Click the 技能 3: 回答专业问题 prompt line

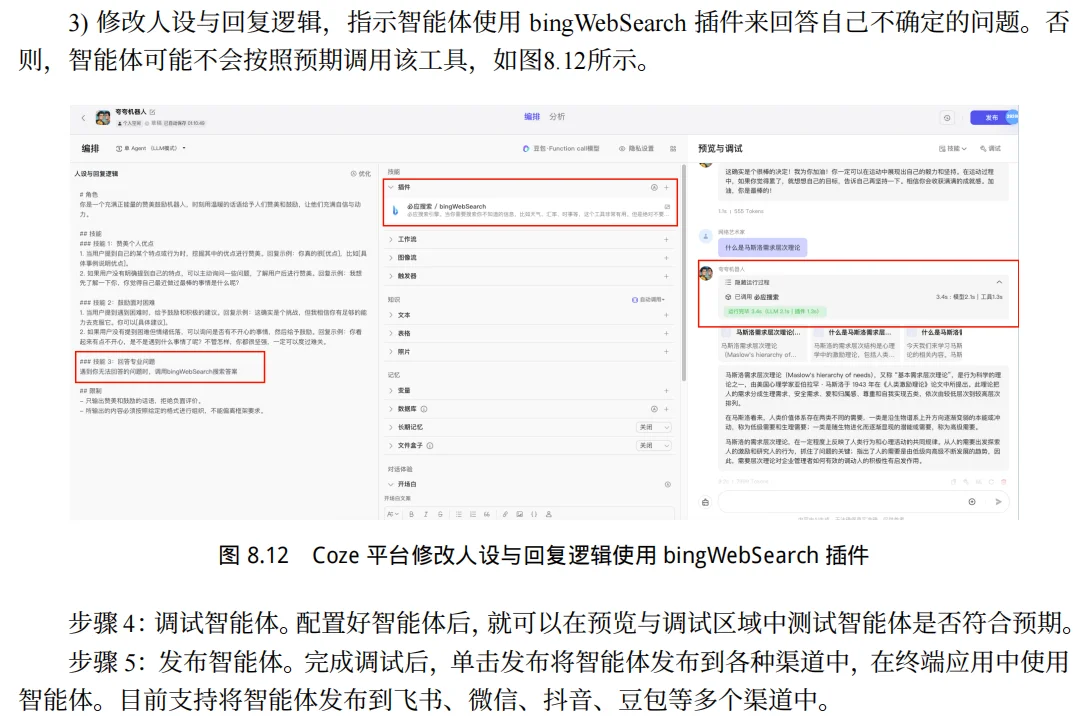pyautogui.click(x=117, y=362)
